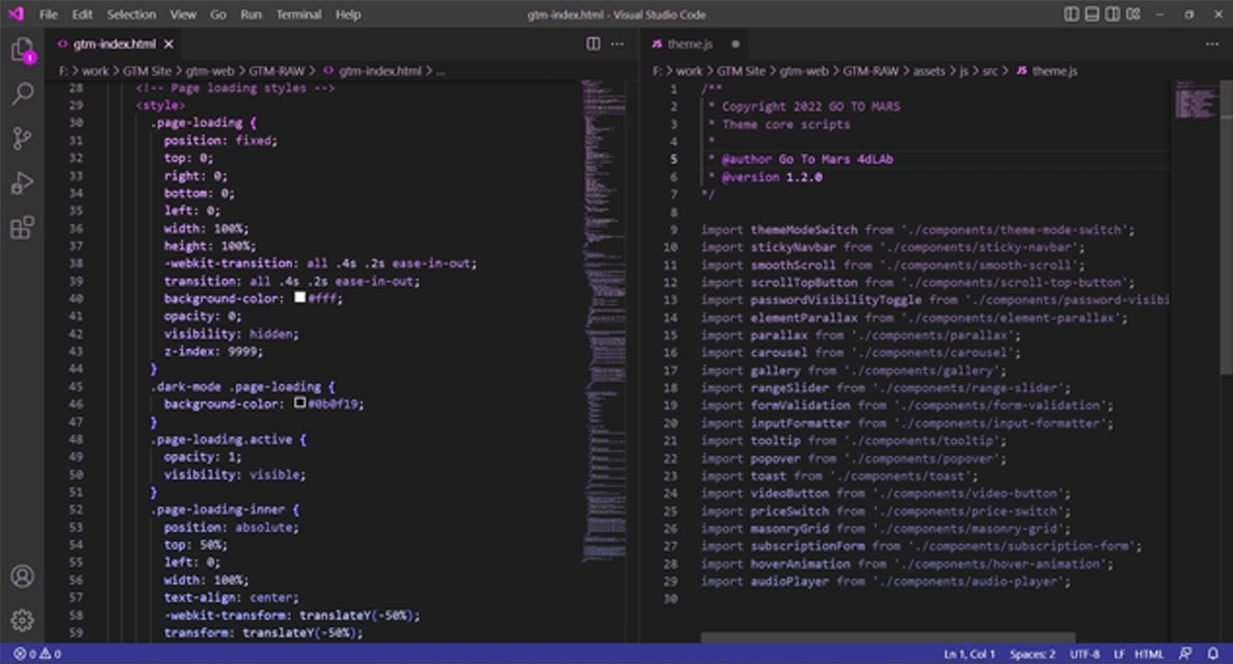Open the Search view in activity bar
The image size is (1233, 664).
(x=22, y=94)
